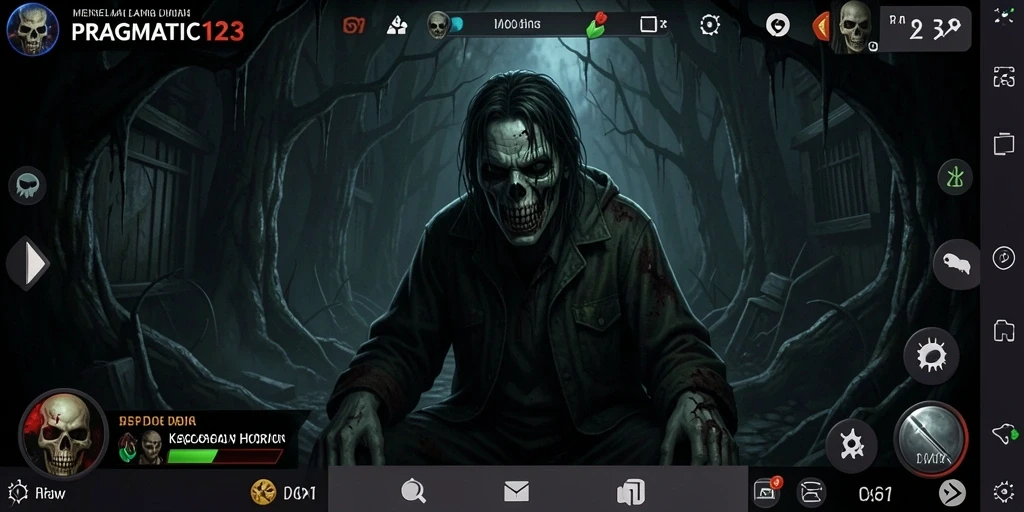This screenshot has width=1024, height=512.
Task: Tap the grey next arrow circle button
Action: click(952, 493)
